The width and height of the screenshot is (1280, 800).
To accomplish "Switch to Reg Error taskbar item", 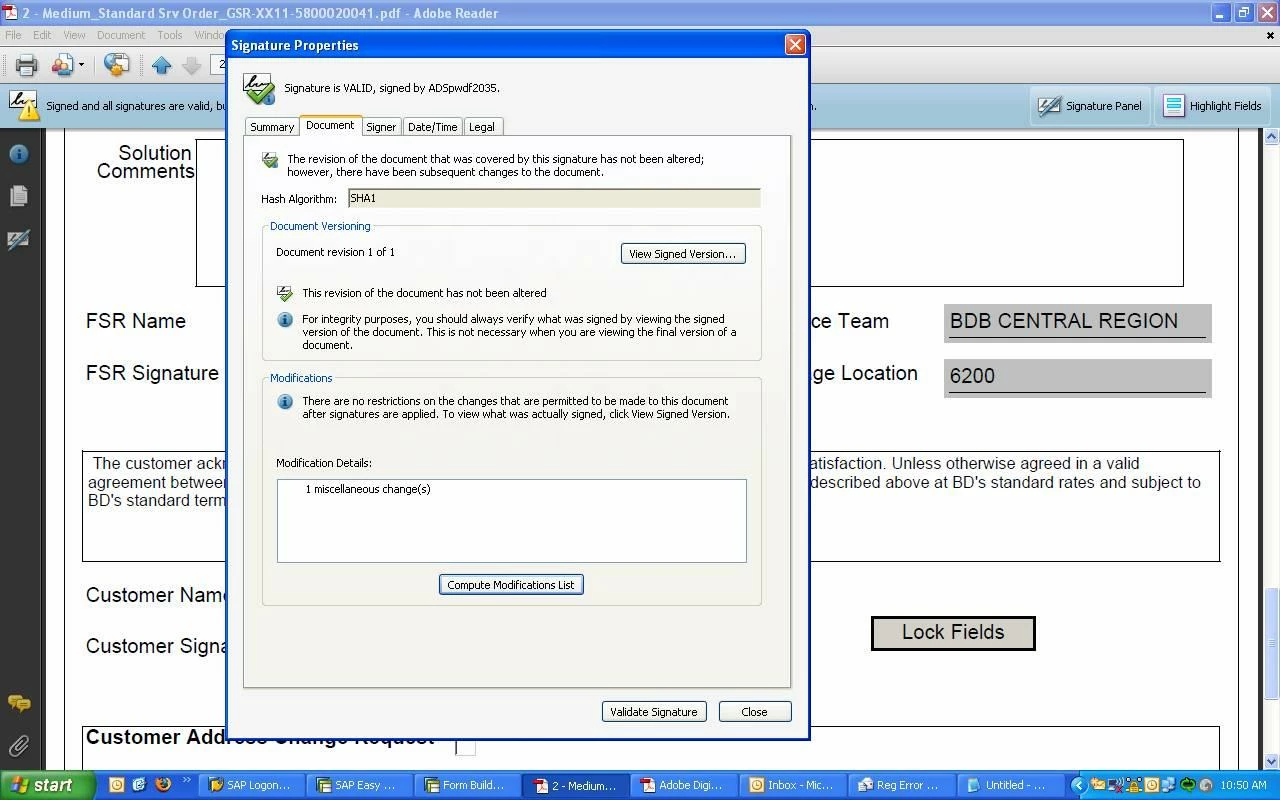I will 902,785.
